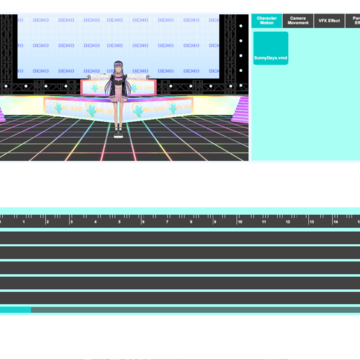Switch to the Character Motion tab
The image size is (360, 360).
[267, 21]
